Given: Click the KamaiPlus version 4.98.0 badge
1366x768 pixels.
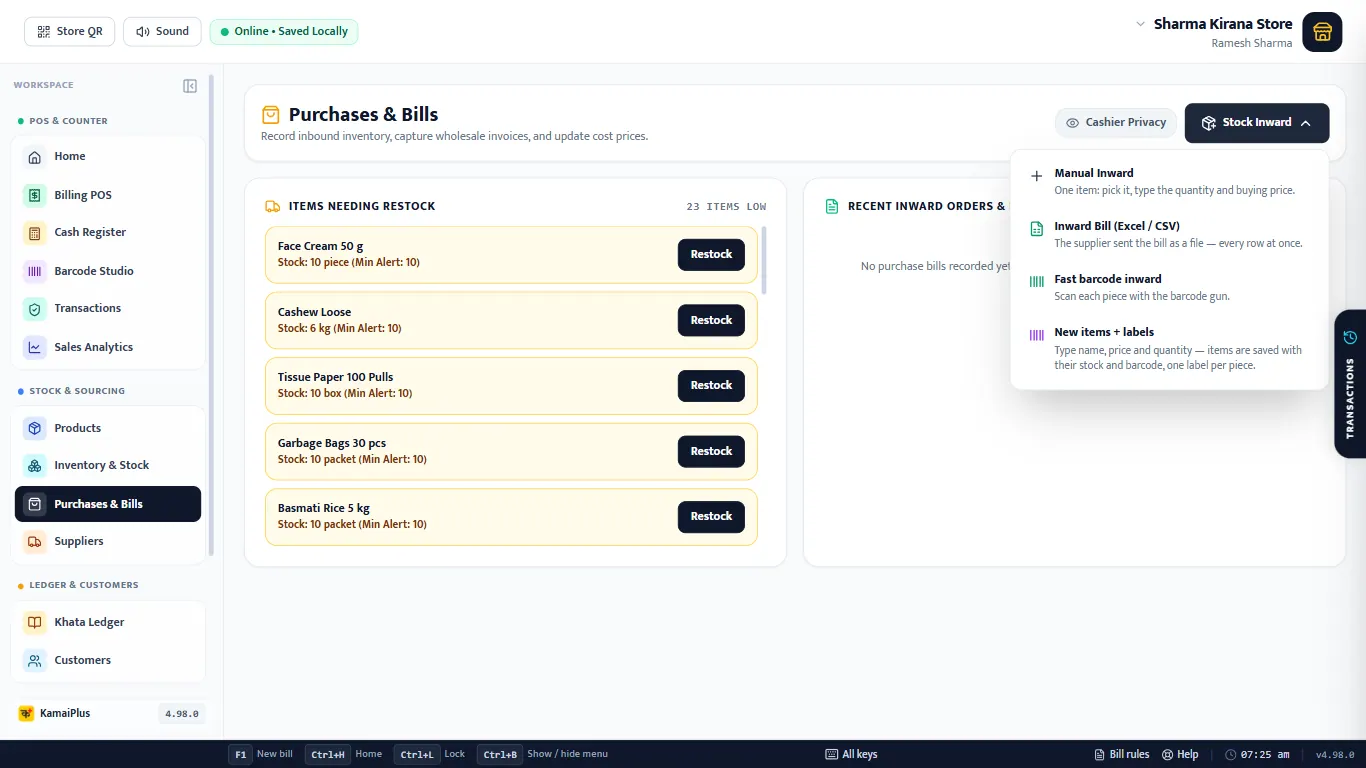Looking at the screenshot, I should 182,714.
